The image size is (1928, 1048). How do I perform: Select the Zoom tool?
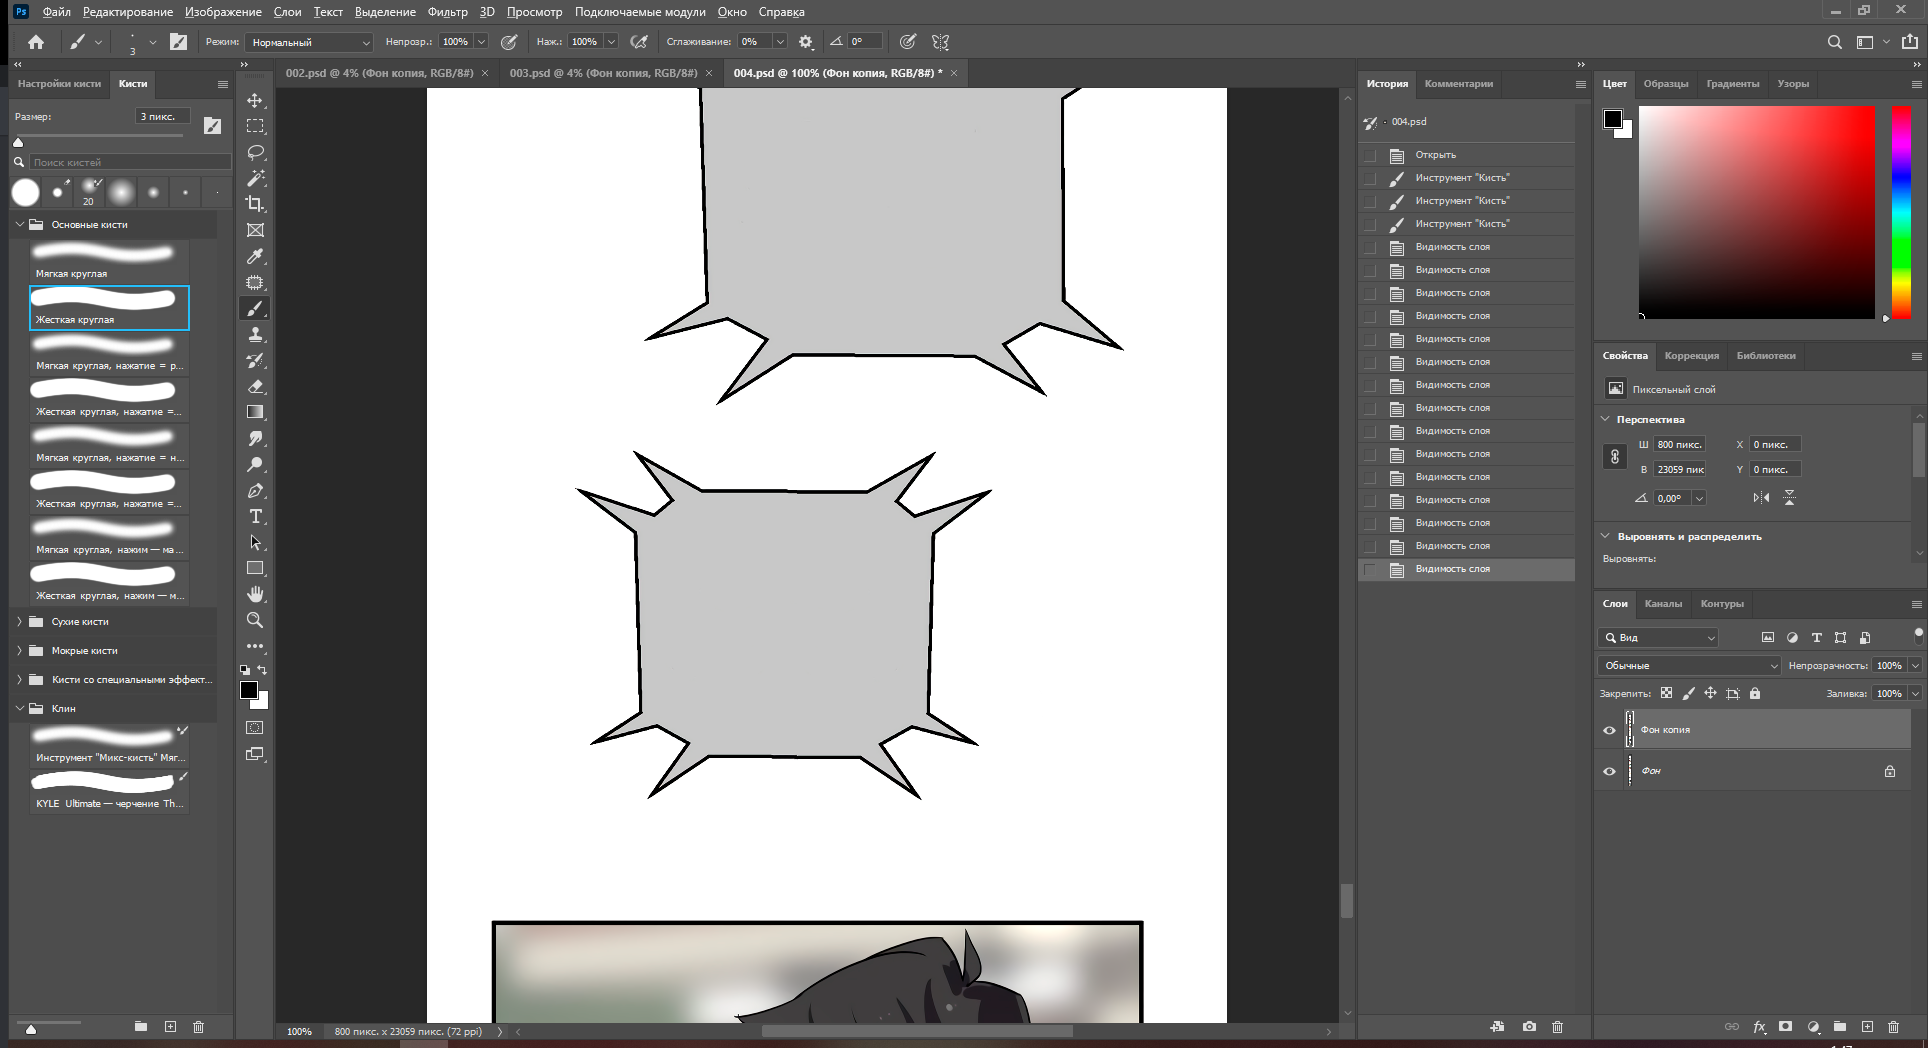tap(255, 620)
